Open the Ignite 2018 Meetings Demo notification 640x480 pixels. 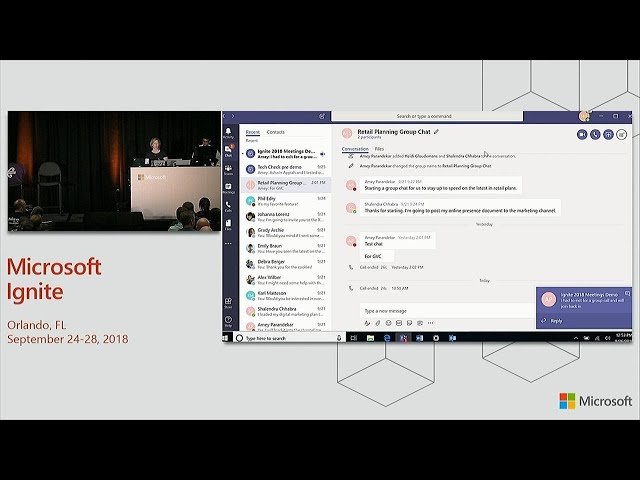pos(584,300)
